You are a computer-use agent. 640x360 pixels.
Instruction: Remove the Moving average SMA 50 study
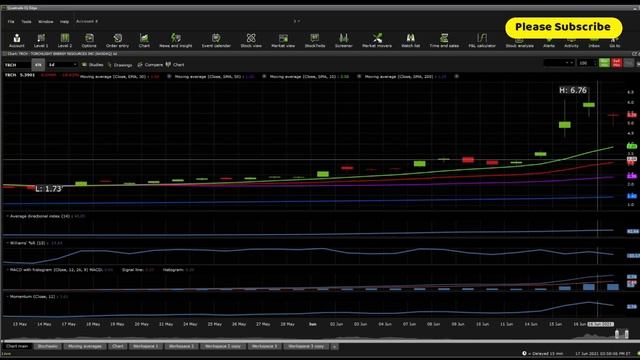click(x=264, y=76)
